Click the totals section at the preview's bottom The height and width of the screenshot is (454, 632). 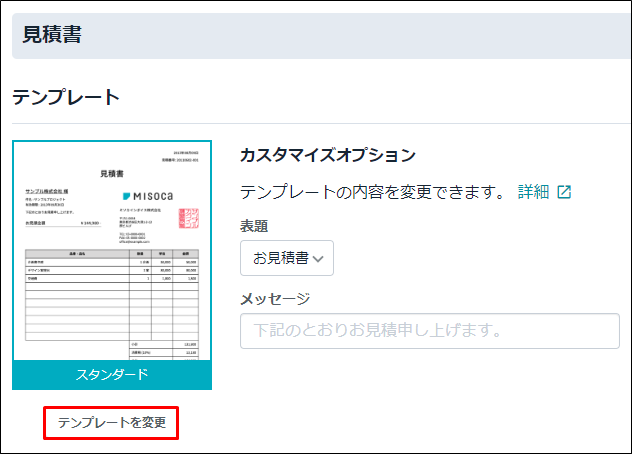tap(164, 349)
